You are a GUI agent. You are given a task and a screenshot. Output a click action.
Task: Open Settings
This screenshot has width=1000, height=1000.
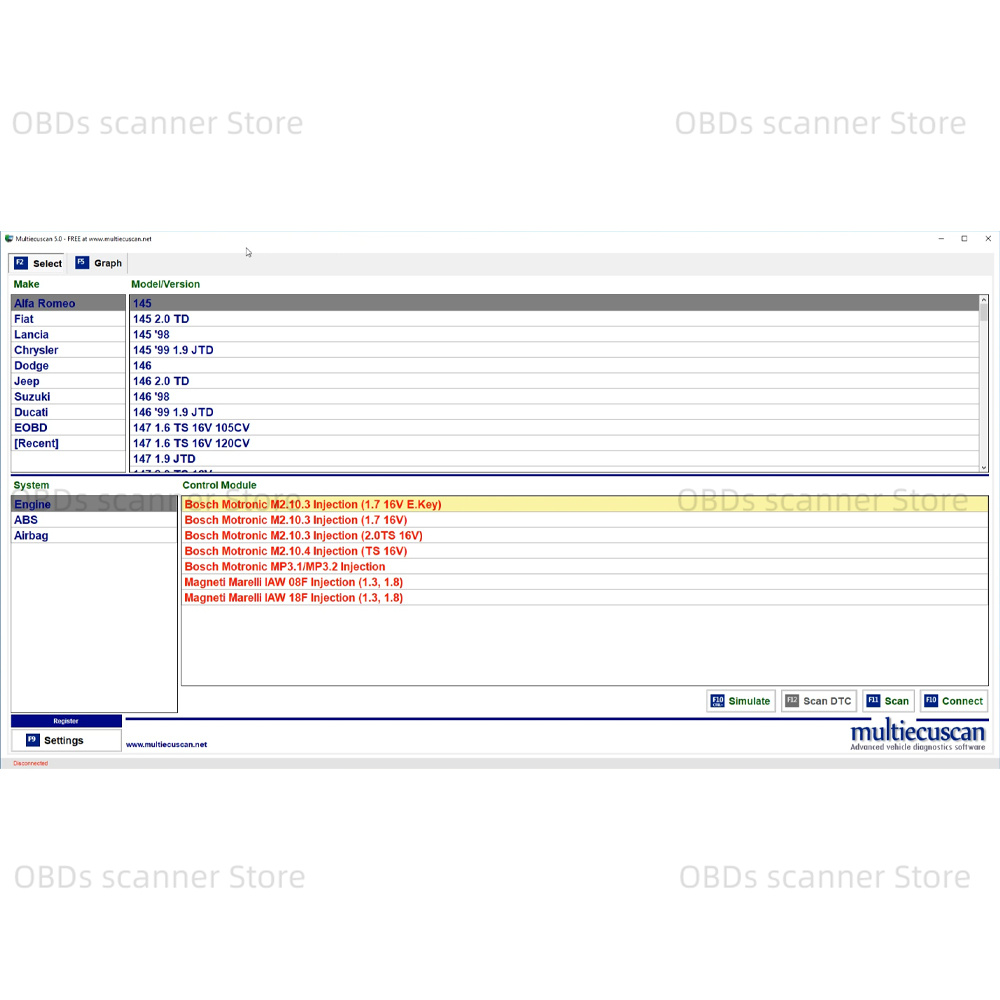tap(66, 740)
